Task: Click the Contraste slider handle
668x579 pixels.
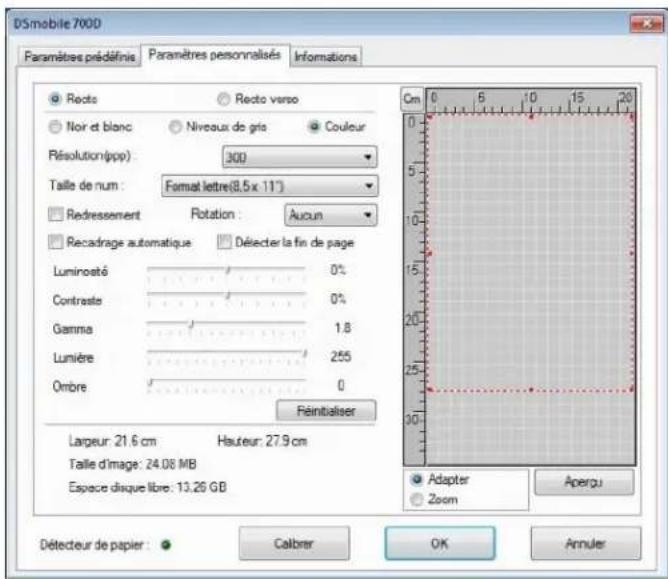Action: pos(228,295)
